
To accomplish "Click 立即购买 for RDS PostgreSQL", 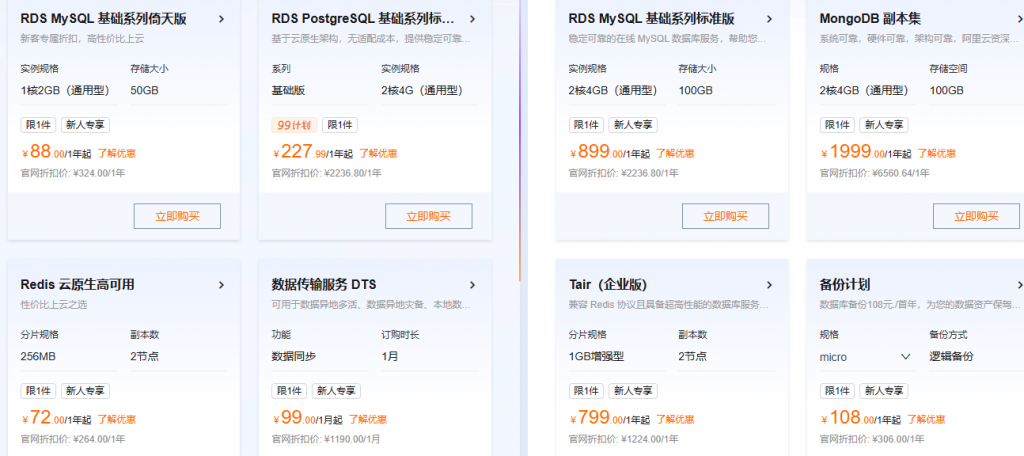I will pos(428,216).
